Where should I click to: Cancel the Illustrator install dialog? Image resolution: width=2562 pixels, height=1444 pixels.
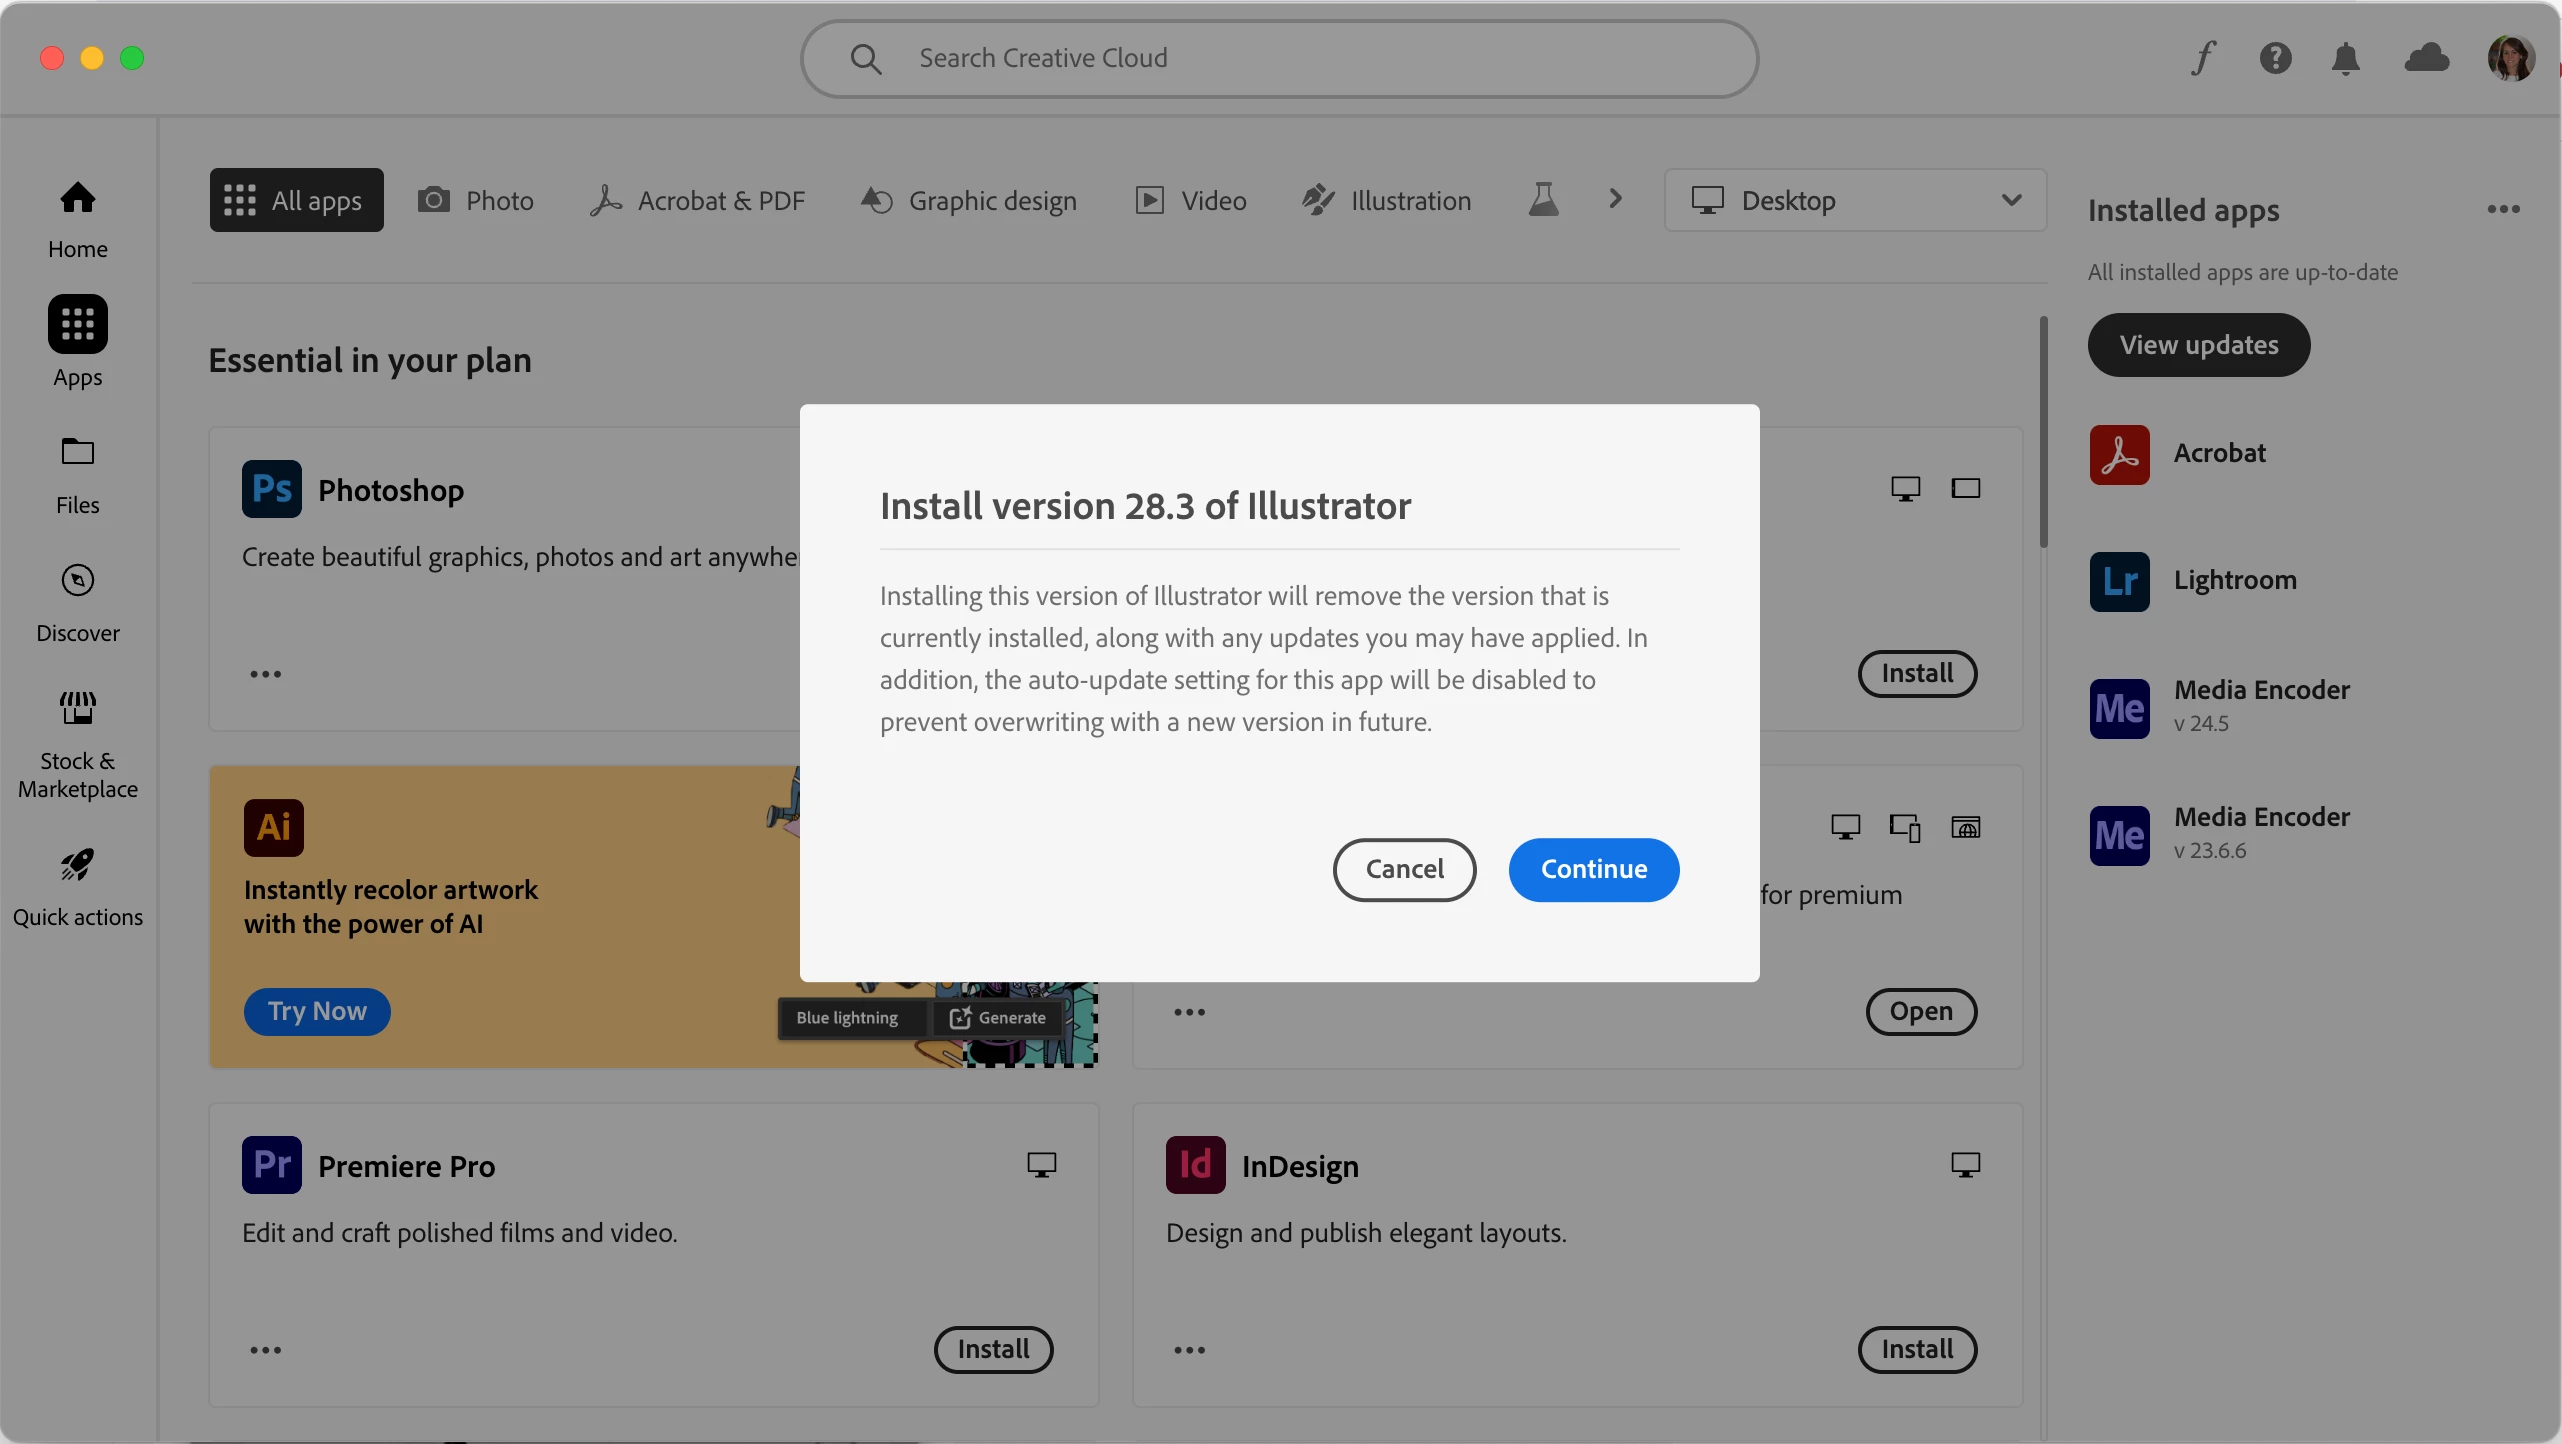[x=1404, y=869]
